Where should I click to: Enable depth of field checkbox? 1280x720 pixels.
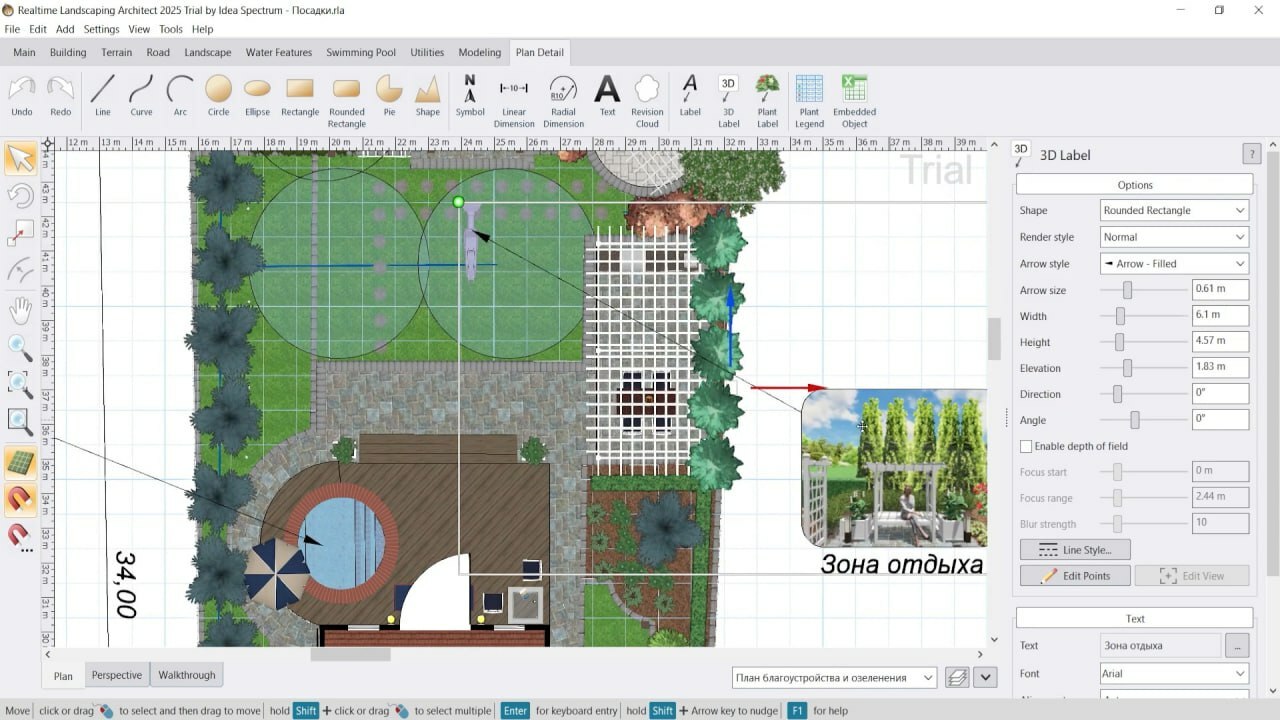[1026, 446]
